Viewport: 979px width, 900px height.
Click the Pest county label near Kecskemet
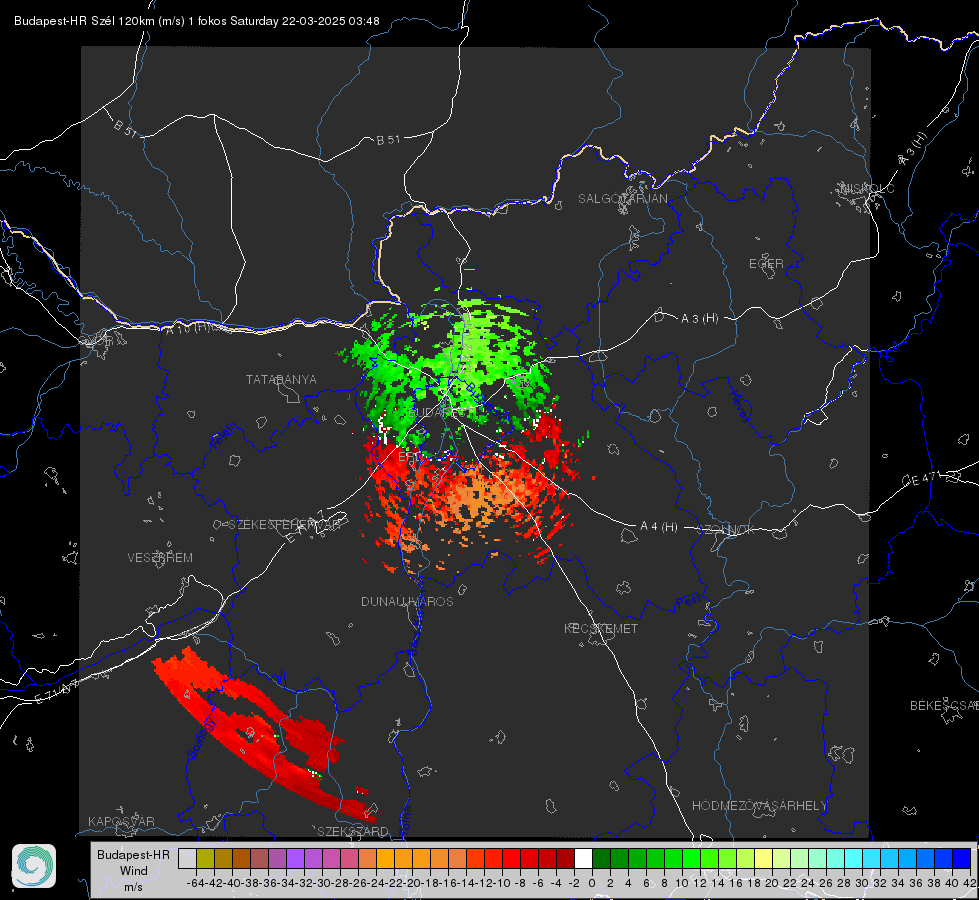coord(689,601)
